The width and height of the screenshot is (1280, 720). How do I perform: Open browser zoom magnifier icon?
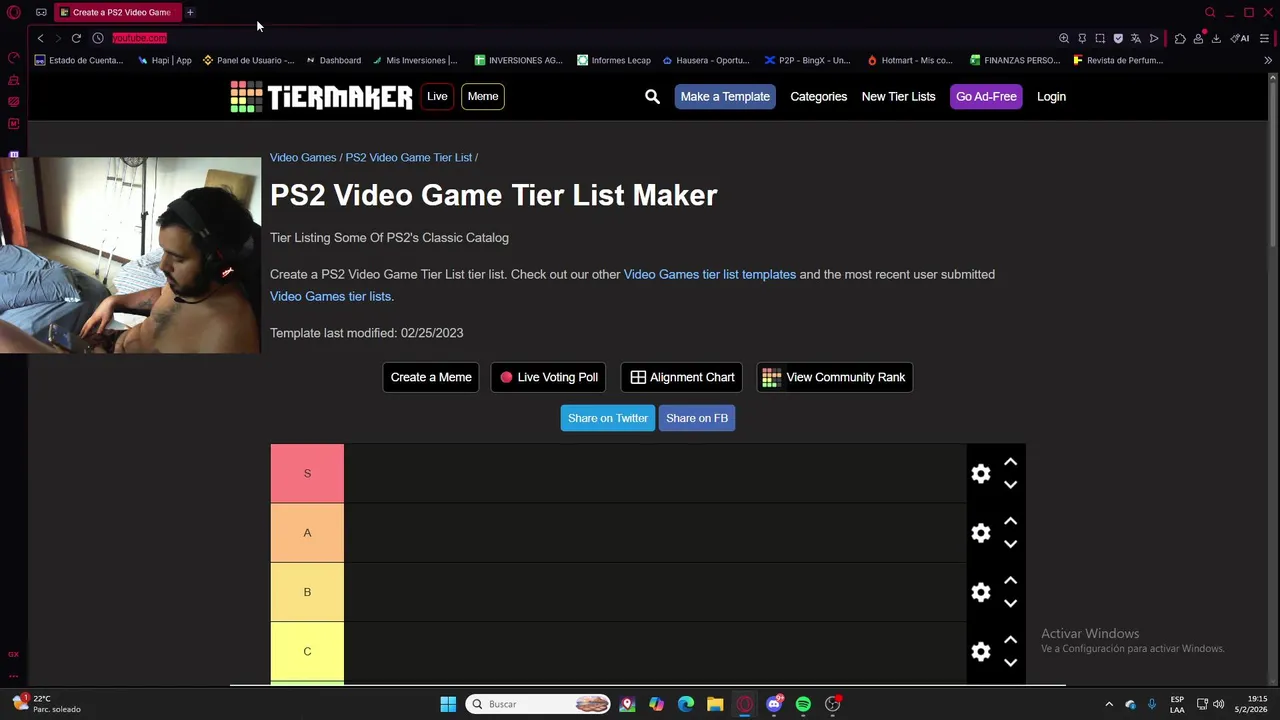click(x=1064, y=38)
